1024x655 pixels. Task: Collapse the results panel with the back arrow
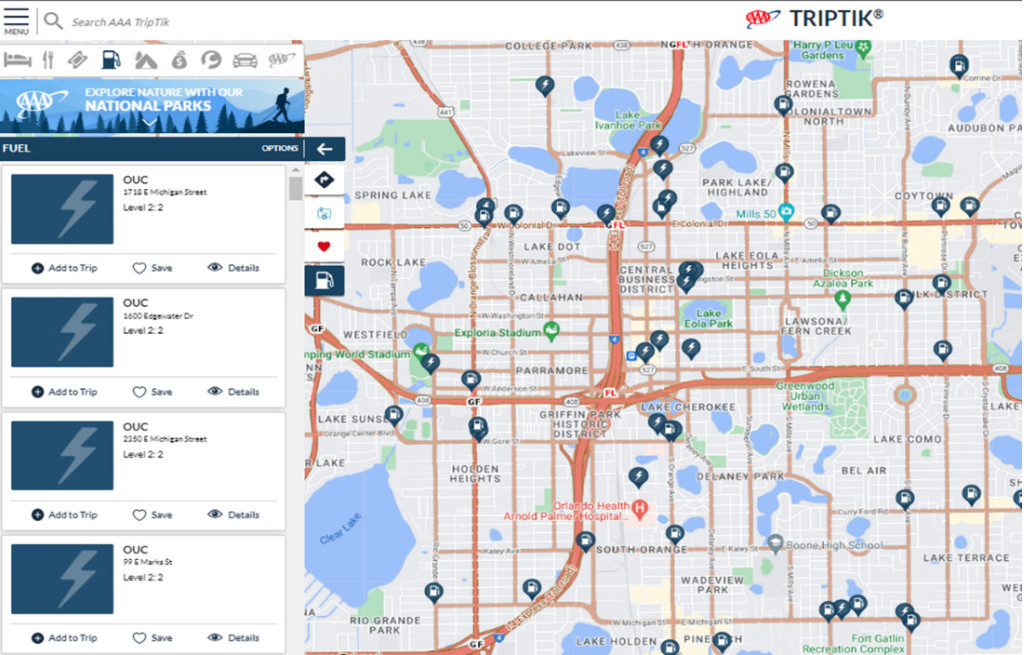pos(324,148)
